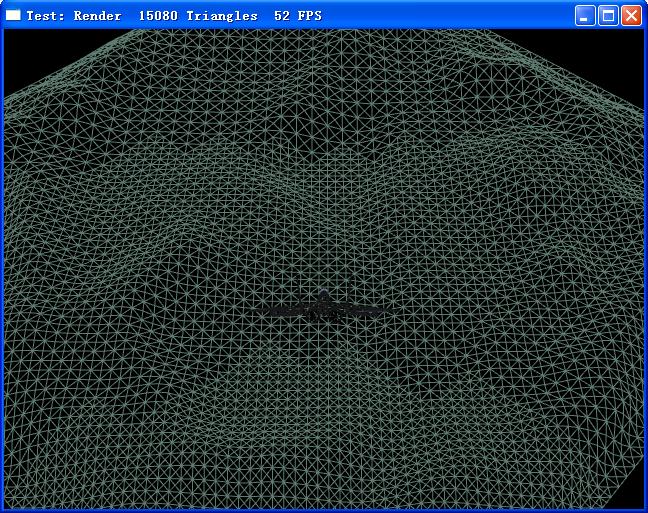Close the Test: Render window
Viewport: 648px width, 513px height.
pos(631,16)
